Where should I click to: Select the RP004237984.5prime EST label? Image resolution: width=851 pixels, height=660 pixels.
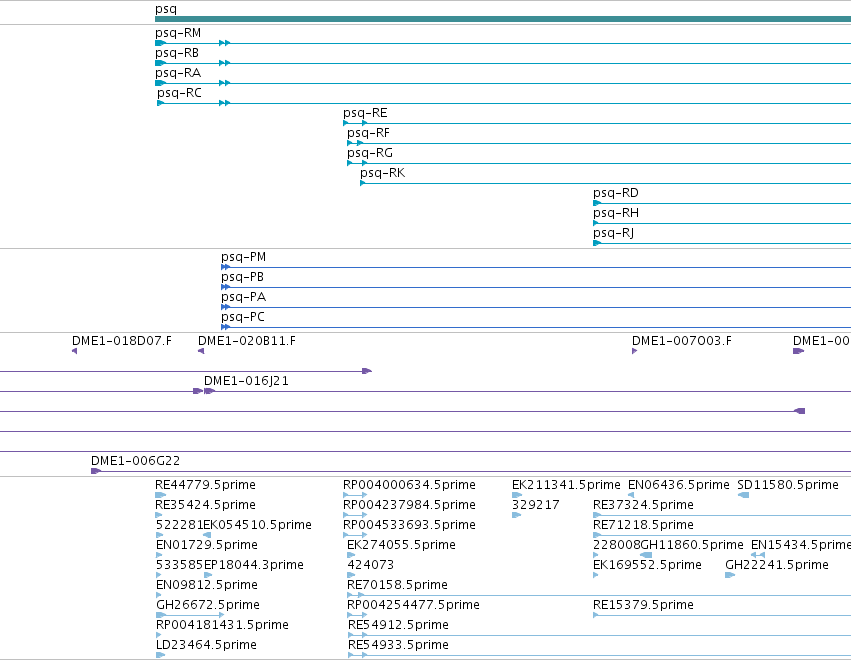click(409, 505)
